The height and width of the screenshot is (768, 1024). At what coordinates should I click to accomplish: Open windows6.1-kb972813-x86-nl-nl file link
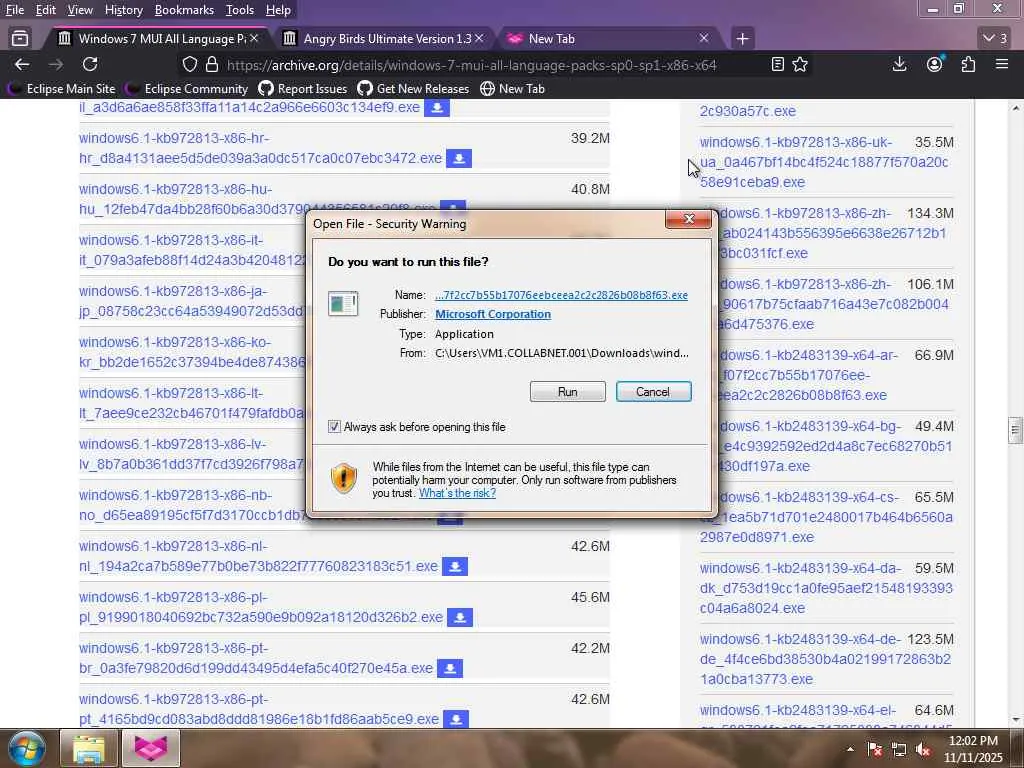(x=258, y=556)
